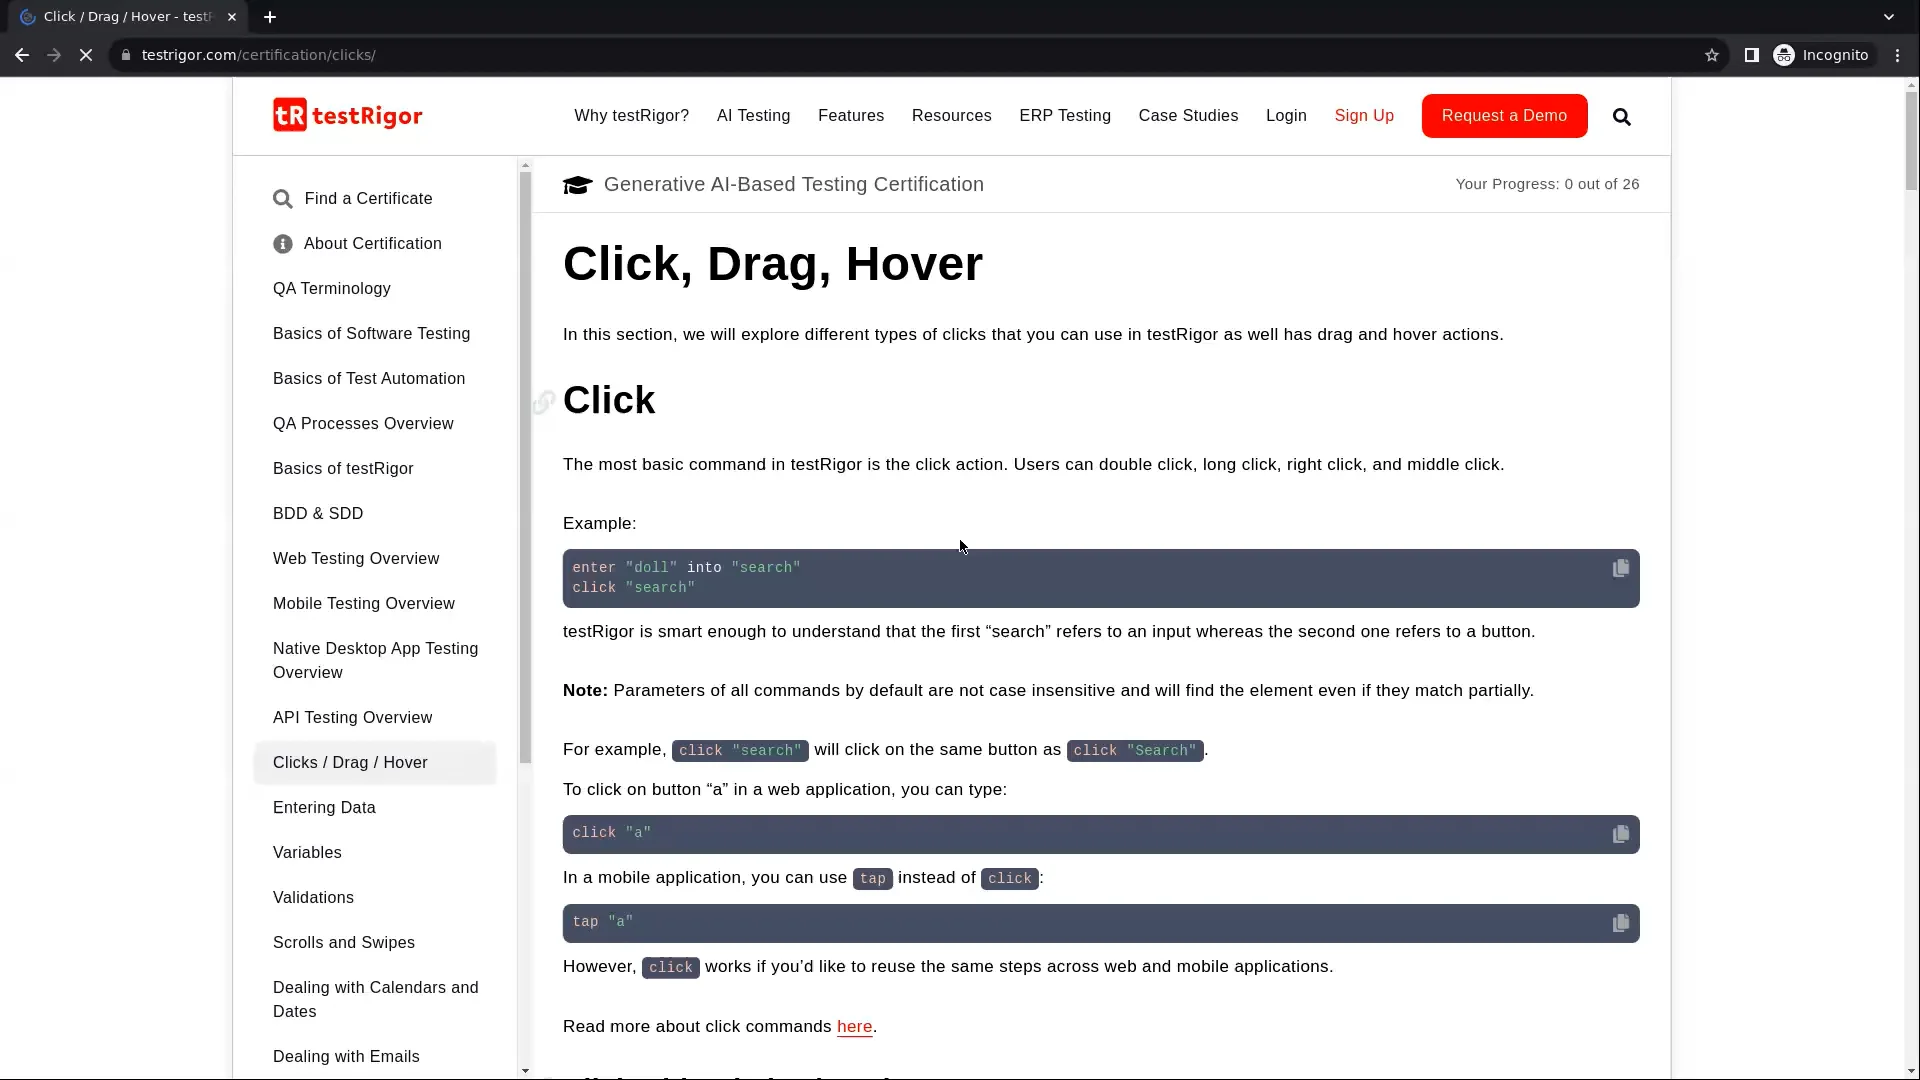Image resolution: width=1920 pixels, height=1080 pixels.
Task: Open ERP Testing menu
Action: (x=1065, y=116)
